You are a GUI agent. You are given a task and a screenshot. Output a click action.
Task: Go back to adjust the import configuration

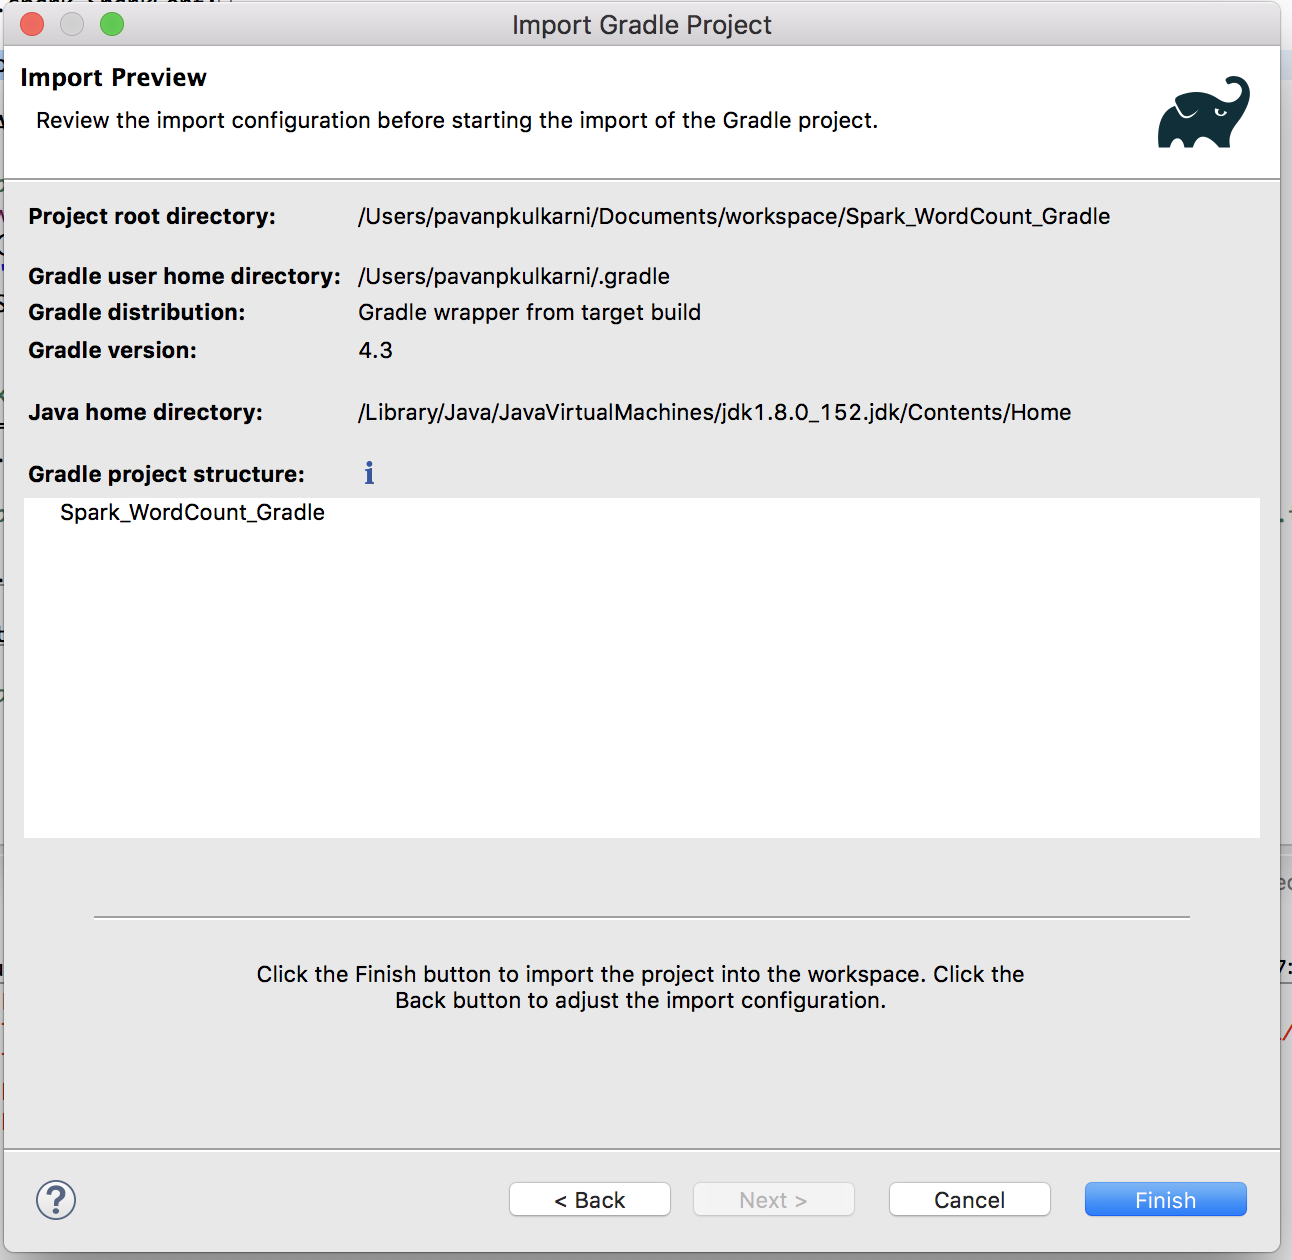589,1199
